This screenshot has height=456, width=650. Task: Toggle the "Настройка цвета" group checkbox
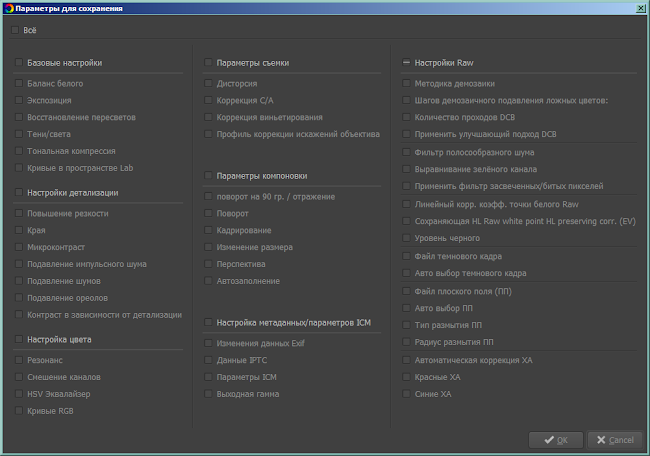(19, 339)
